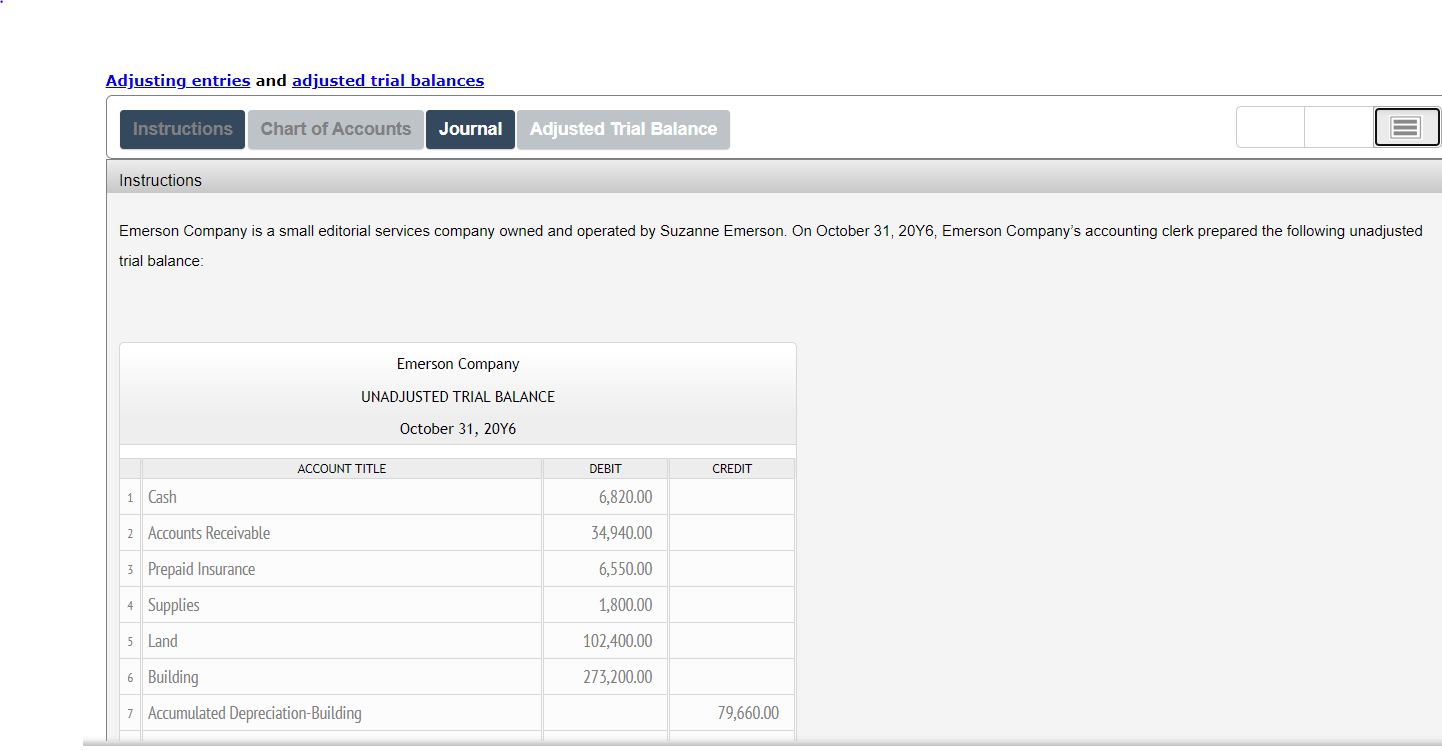Viewport: 1442px width, 751px height.
Task: Click the 6,820.00 debit value
Action: tap(625, 497)
